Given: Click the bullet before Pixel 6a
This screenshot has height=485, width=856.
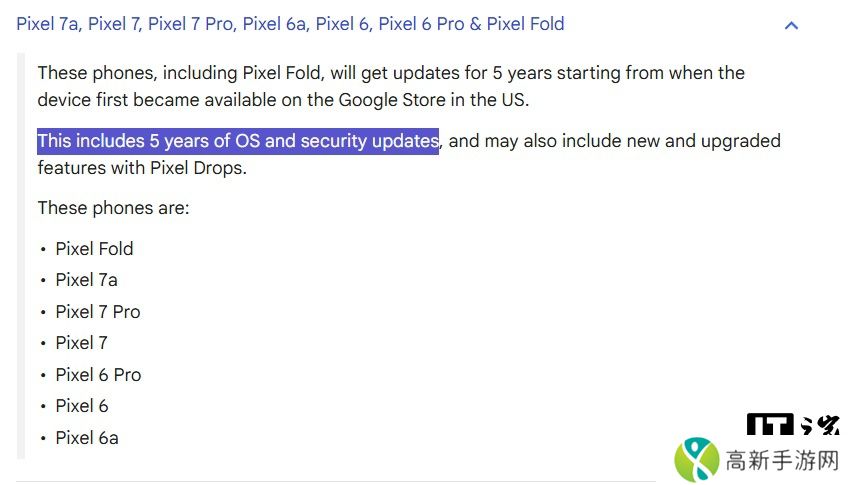Looking at the screenshot, I should (43, 439).
